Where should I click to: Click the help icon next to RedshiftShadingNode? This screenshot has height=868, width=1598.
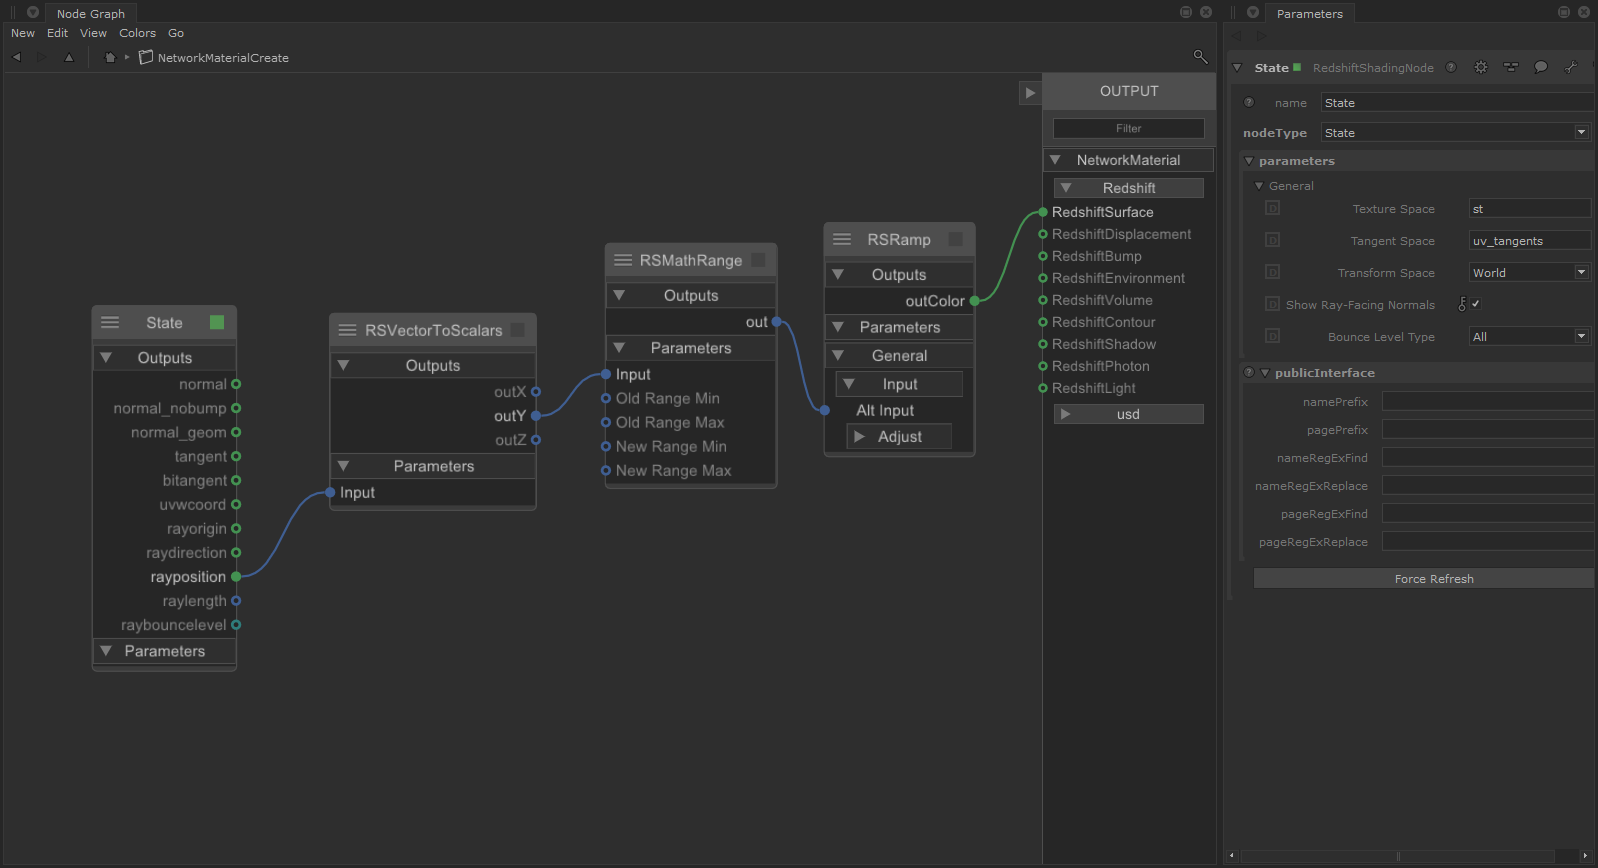pos(1451,68)
